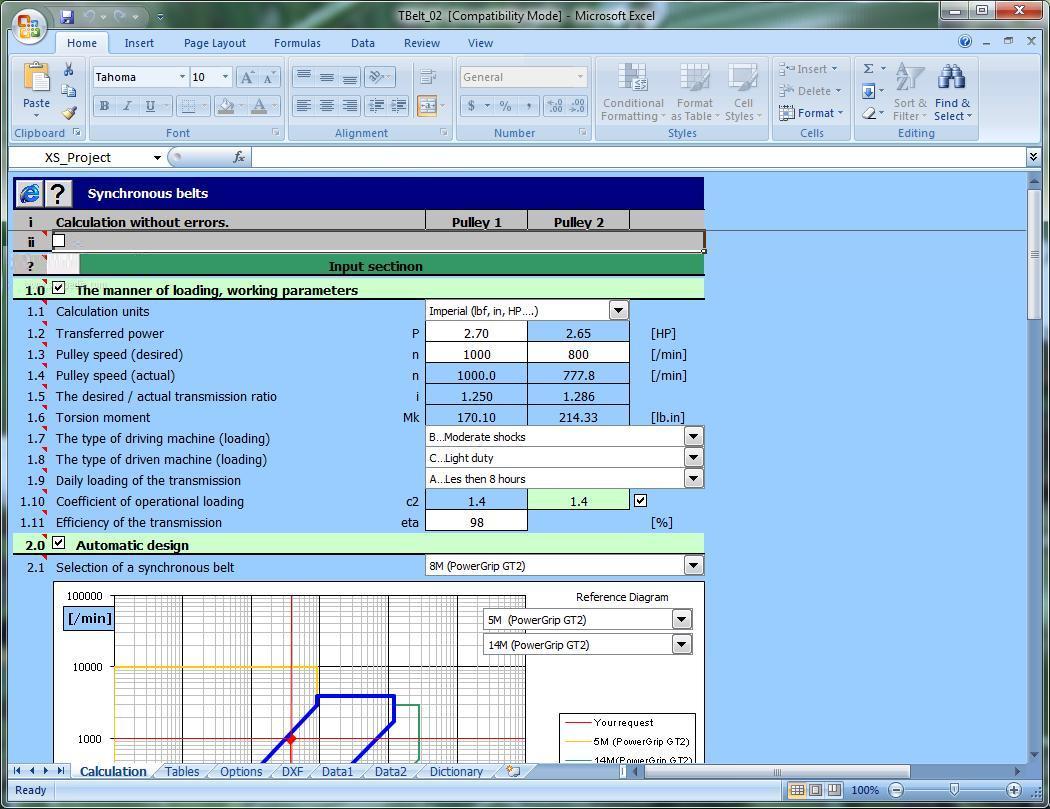Switch to Page Break Preview in status bar

pyautogui.click(x=834, y=790)
